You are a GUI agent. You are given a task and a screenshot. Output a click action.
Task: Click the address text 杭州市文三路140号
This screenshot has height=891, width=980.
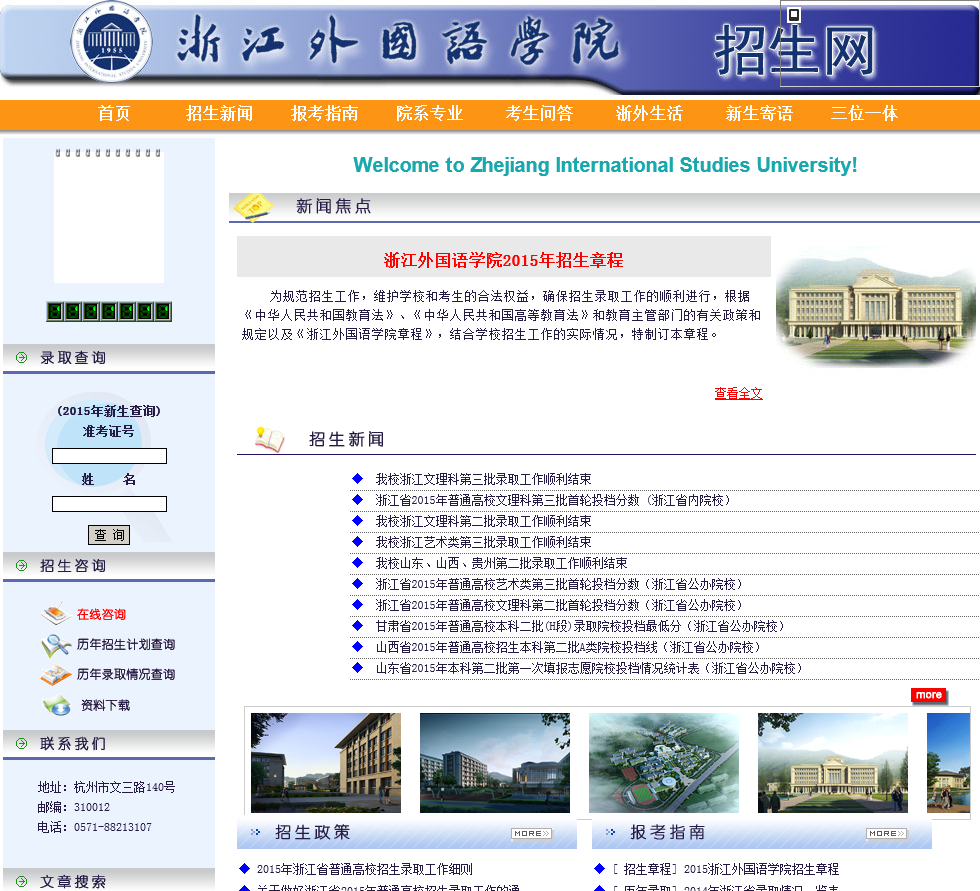tap(124, 787)
